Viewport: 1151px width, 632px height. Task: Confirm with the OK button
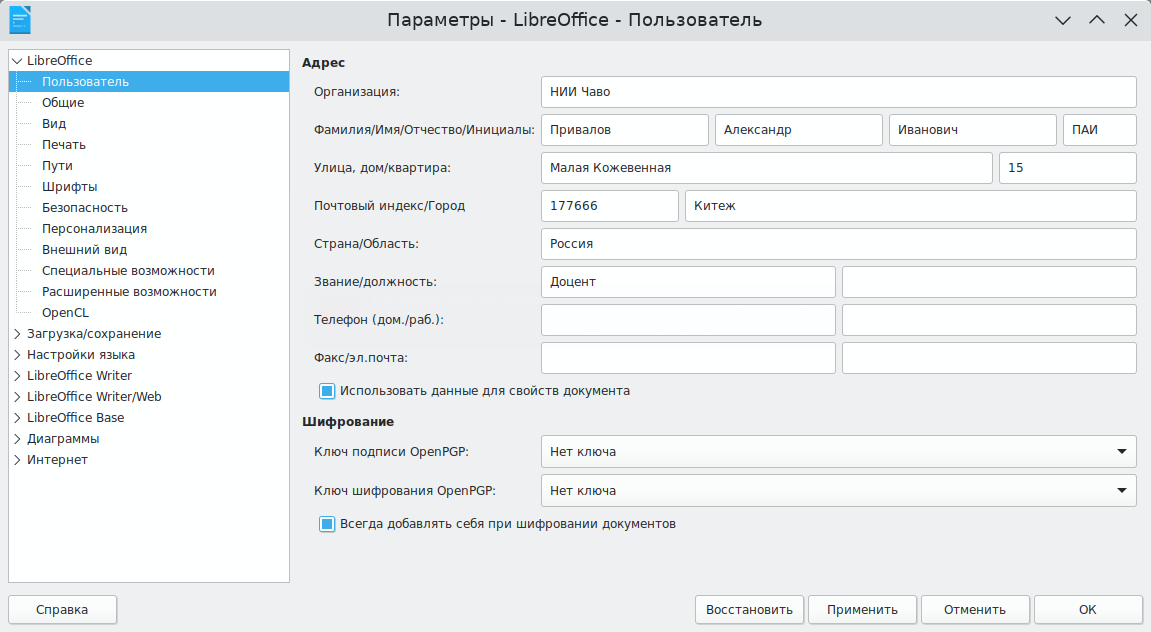click(1088, 610)
